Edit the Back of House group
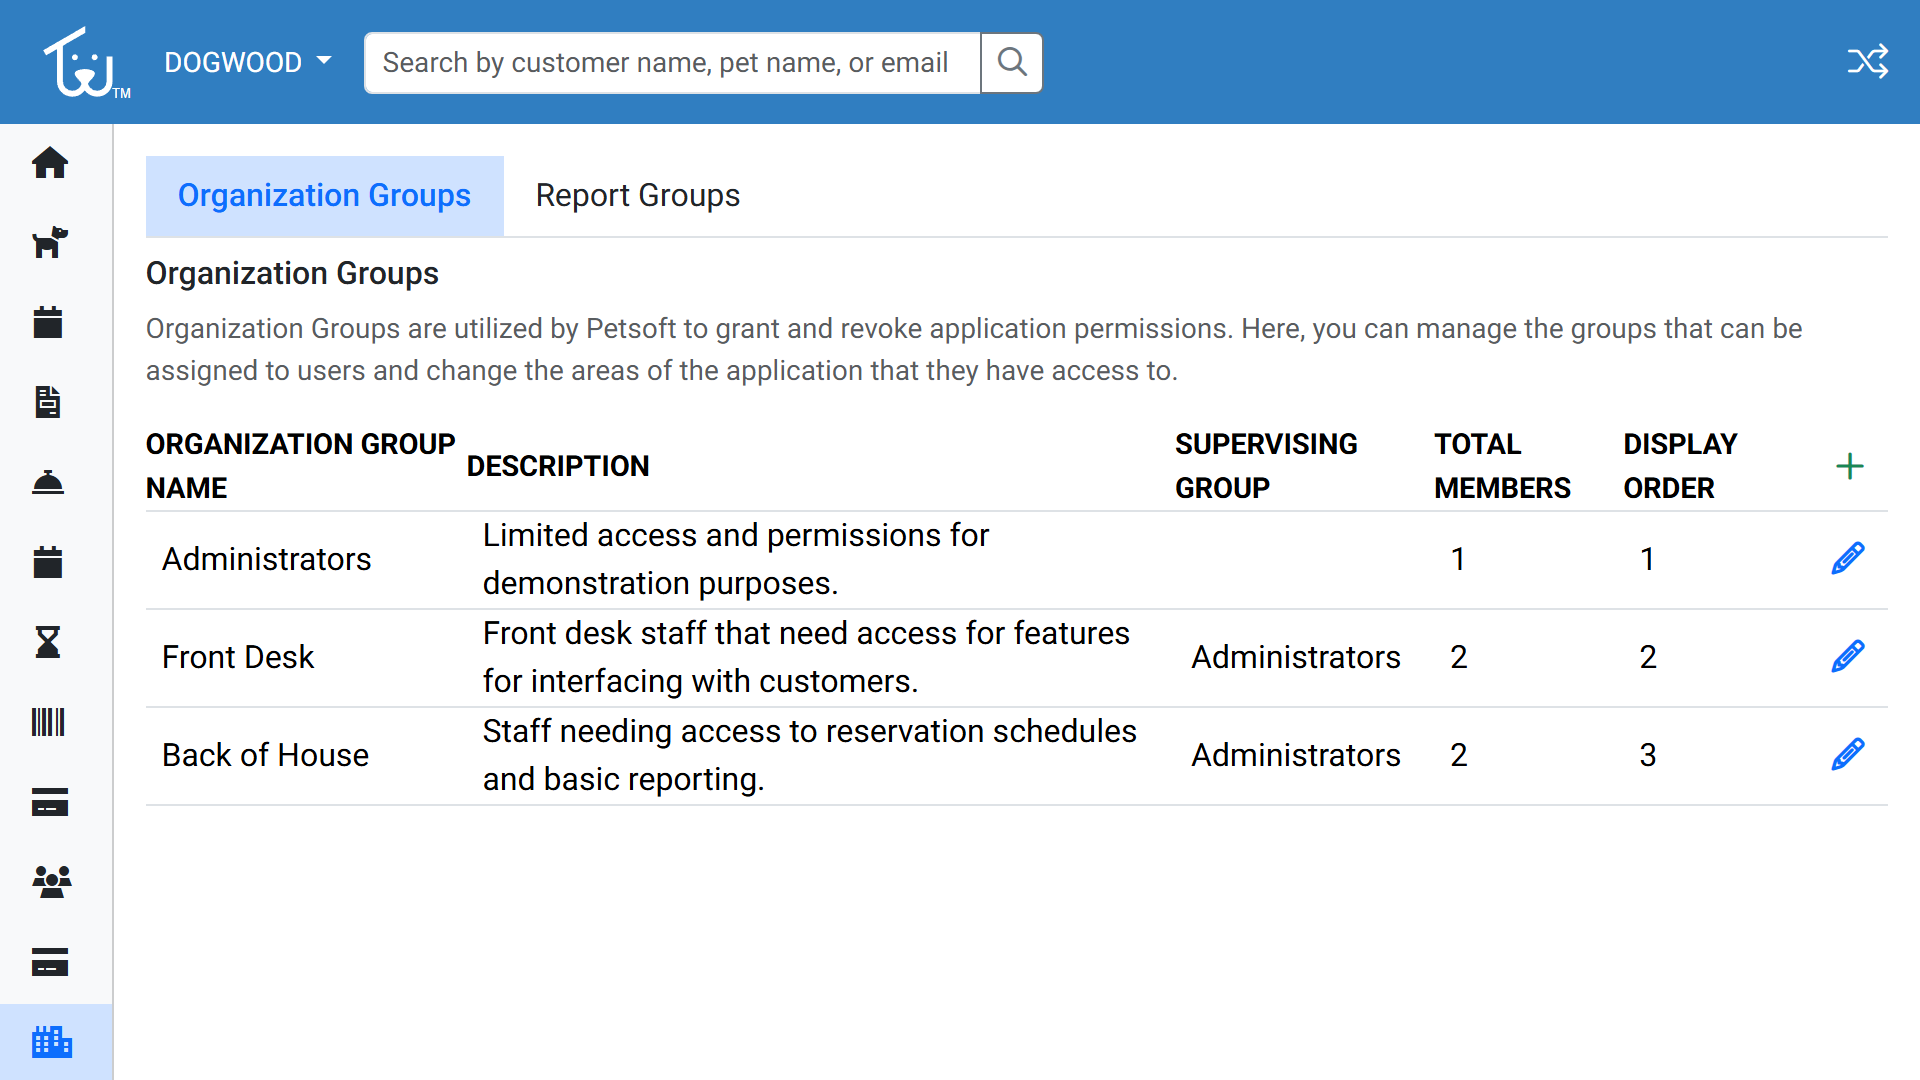Image resolution: width=1920 pixels, height=1080 pixels. (x=1847, y=754)
